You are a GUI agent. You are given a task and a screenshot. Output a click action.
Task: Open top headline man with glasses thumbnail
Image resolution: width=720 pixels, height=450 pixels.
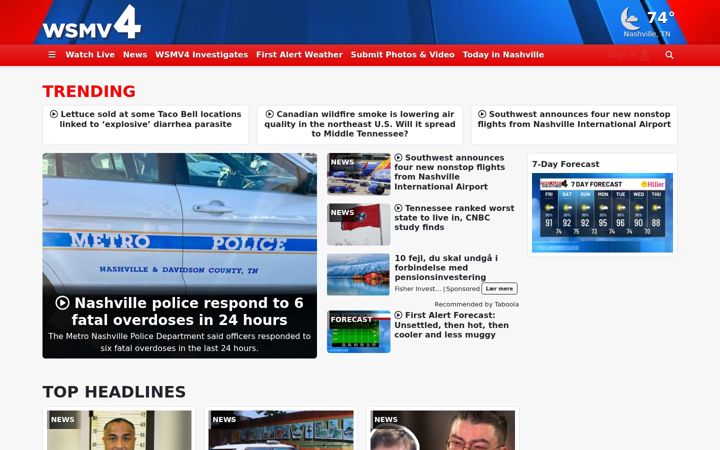tap(443, 430)
